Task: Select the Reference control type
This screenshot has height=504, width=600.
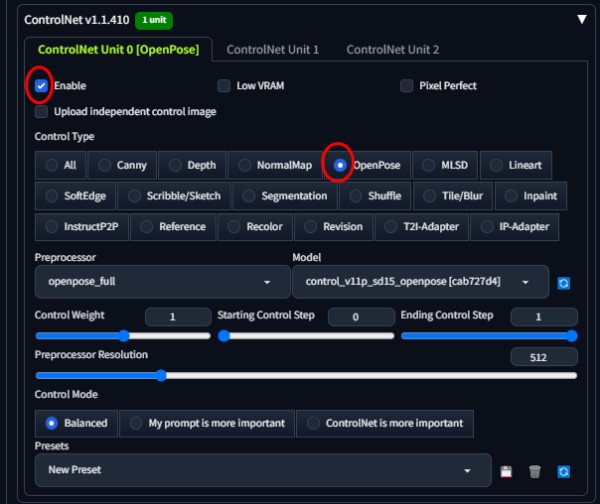Action: (x=173, y=227)
